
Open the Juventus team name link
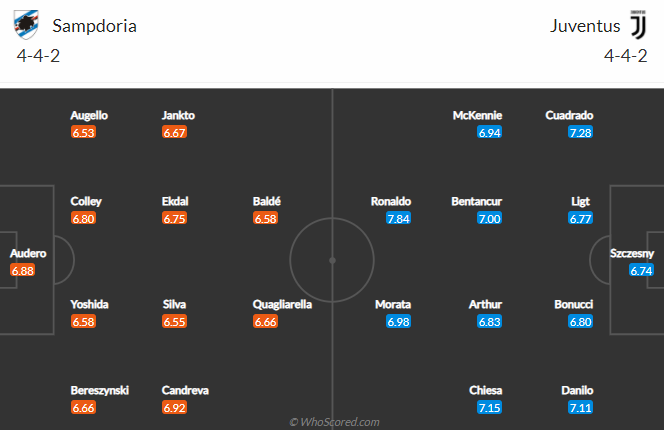(x=585, y=26)
